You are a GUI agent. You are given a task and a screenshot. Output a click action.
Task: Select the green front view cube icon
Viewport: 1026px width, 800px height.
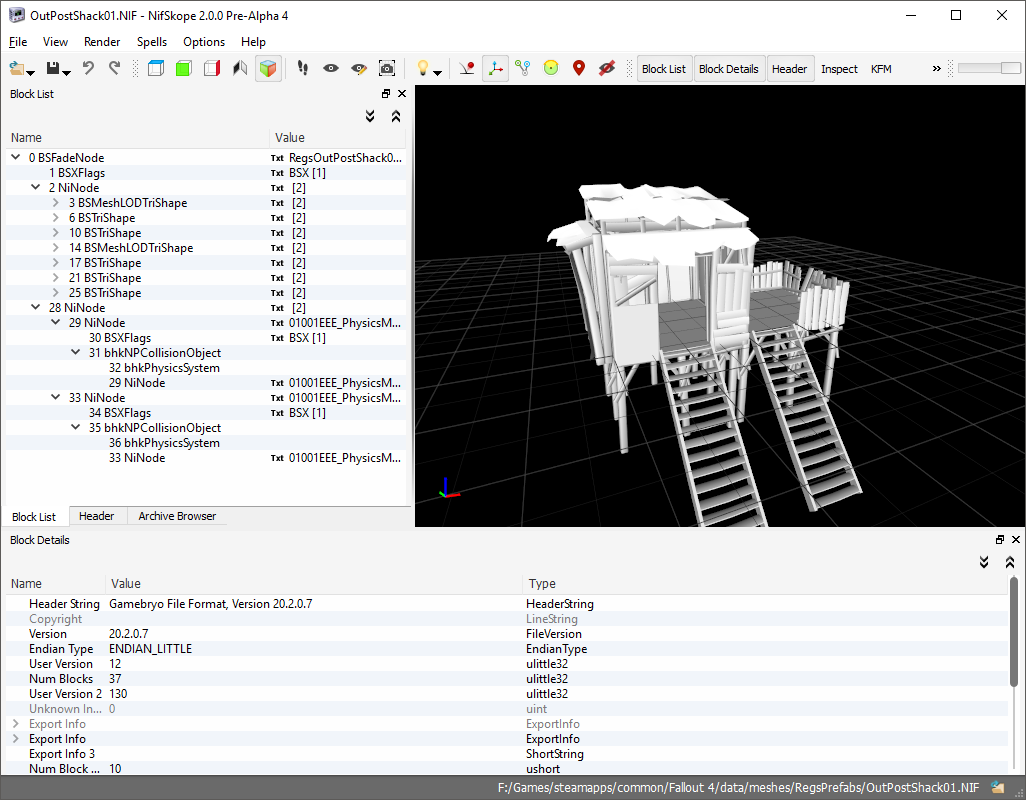[x=184, y=68]
